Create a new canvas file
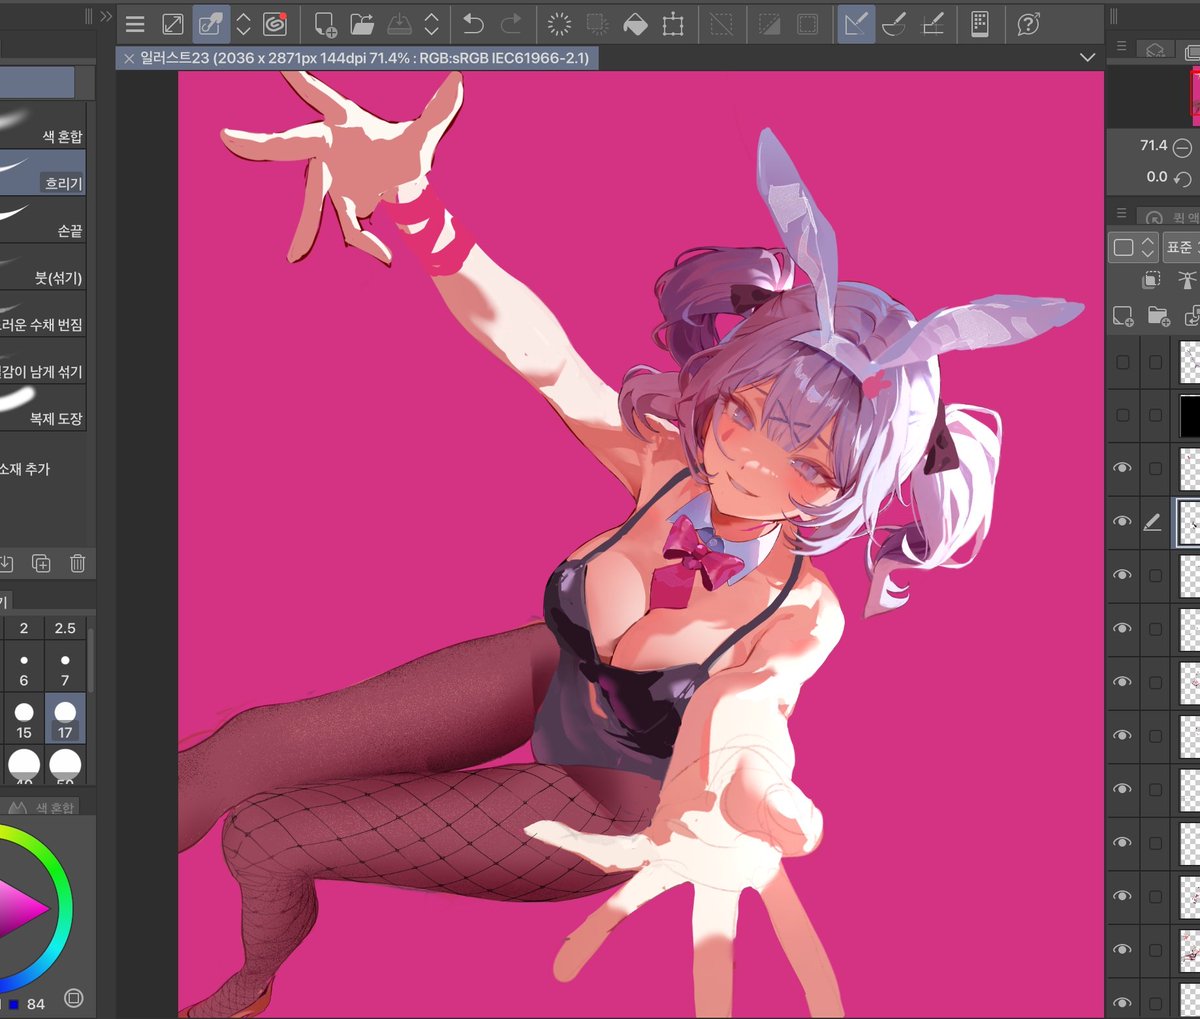Screen dimensions: 1200x1019 coord(325,24)
